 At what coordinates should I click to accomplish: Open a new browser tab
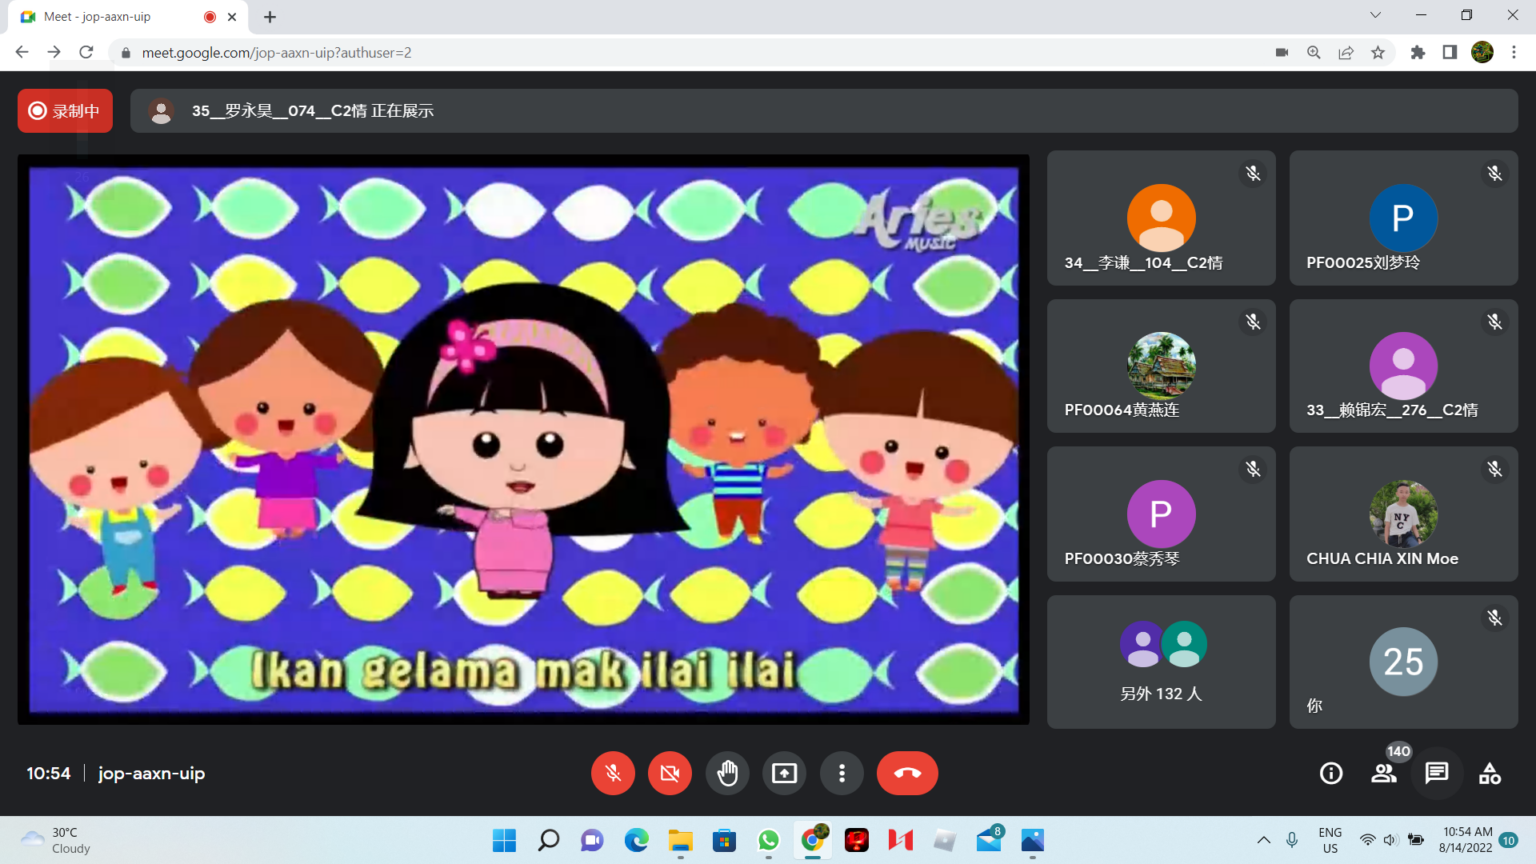tap(270, 17)
